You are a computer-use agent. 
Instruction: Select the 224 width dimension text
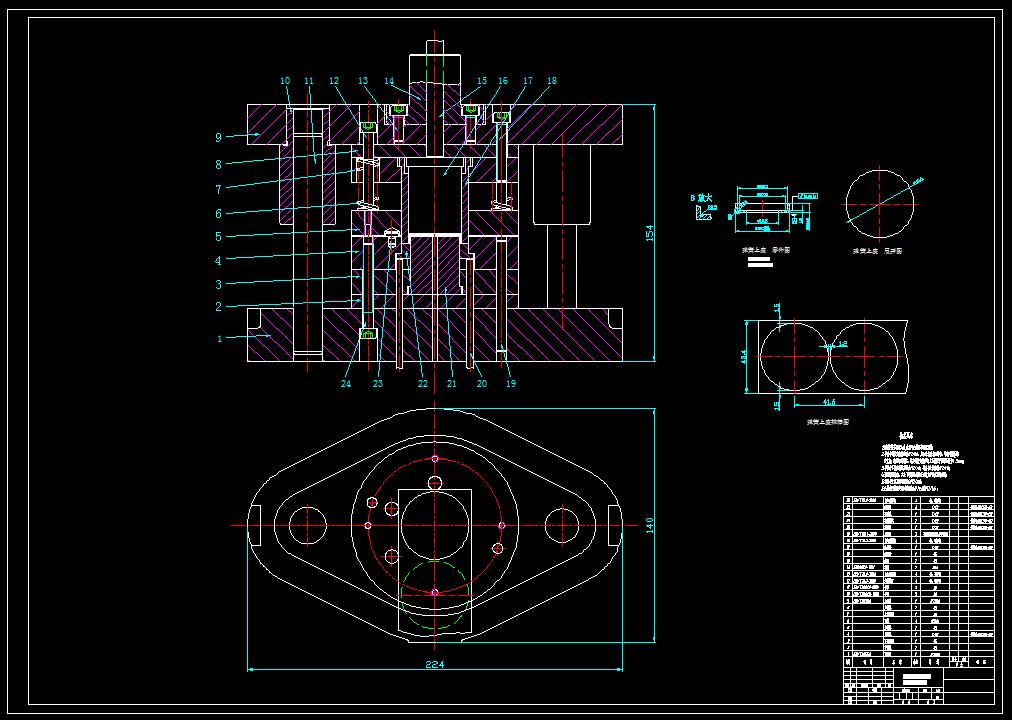click(x=435, y=664)
